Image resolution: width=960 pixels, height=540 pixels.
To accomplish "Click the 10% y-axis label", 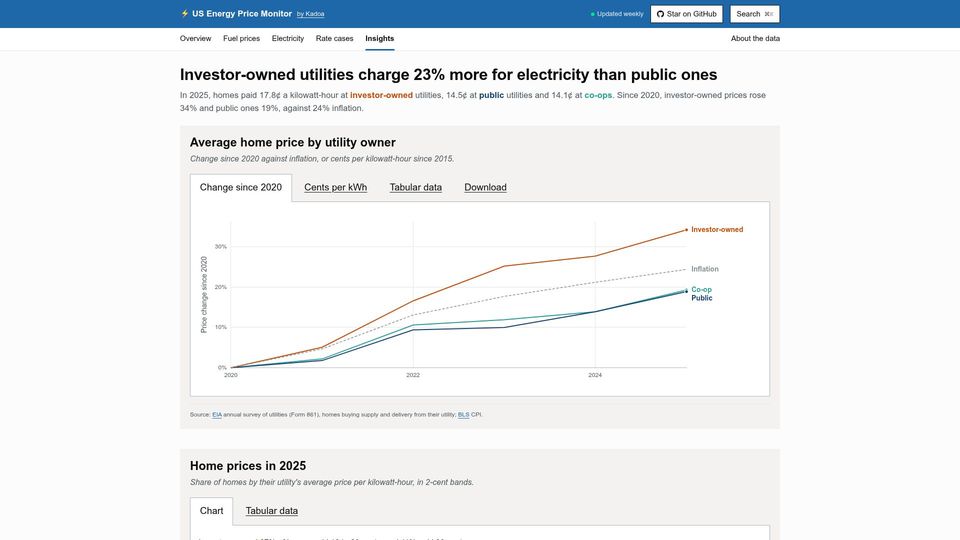I will (x=220, y=327).
